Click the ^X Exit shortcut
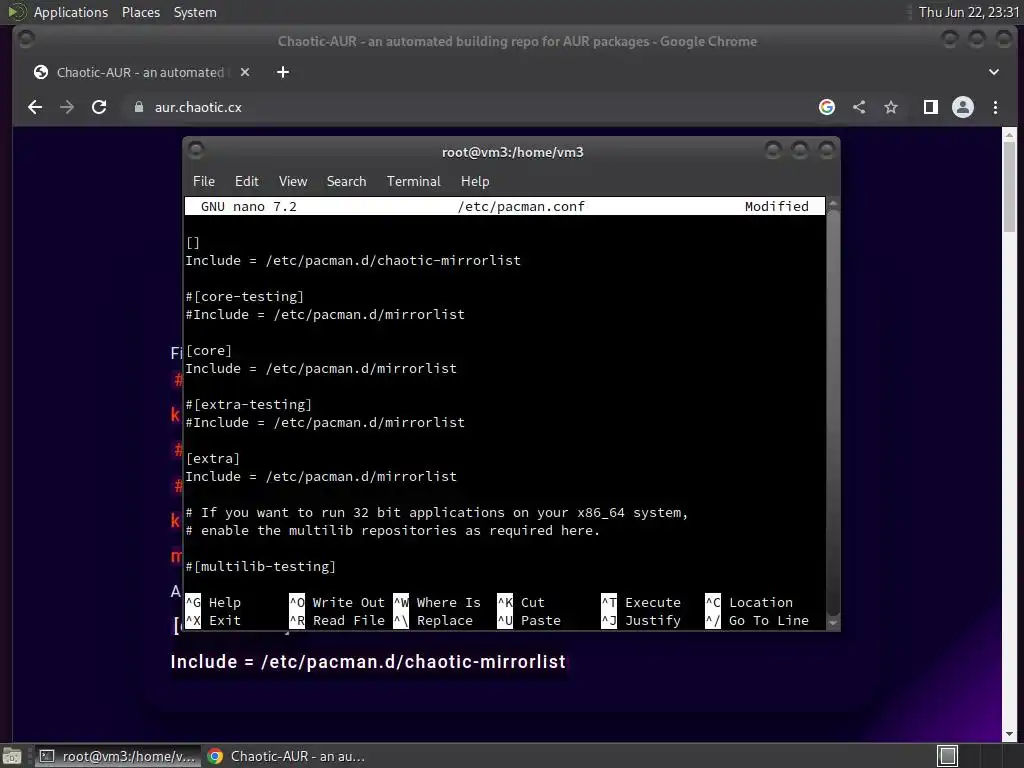The width and height of the screenshot is (1024, 768). 214,620
